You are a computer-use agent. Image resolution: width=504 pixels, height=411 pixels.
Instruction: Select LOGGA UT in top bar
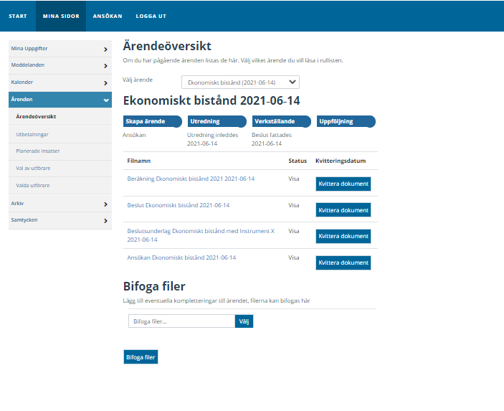pyautogui.click(x=151, y=16)
